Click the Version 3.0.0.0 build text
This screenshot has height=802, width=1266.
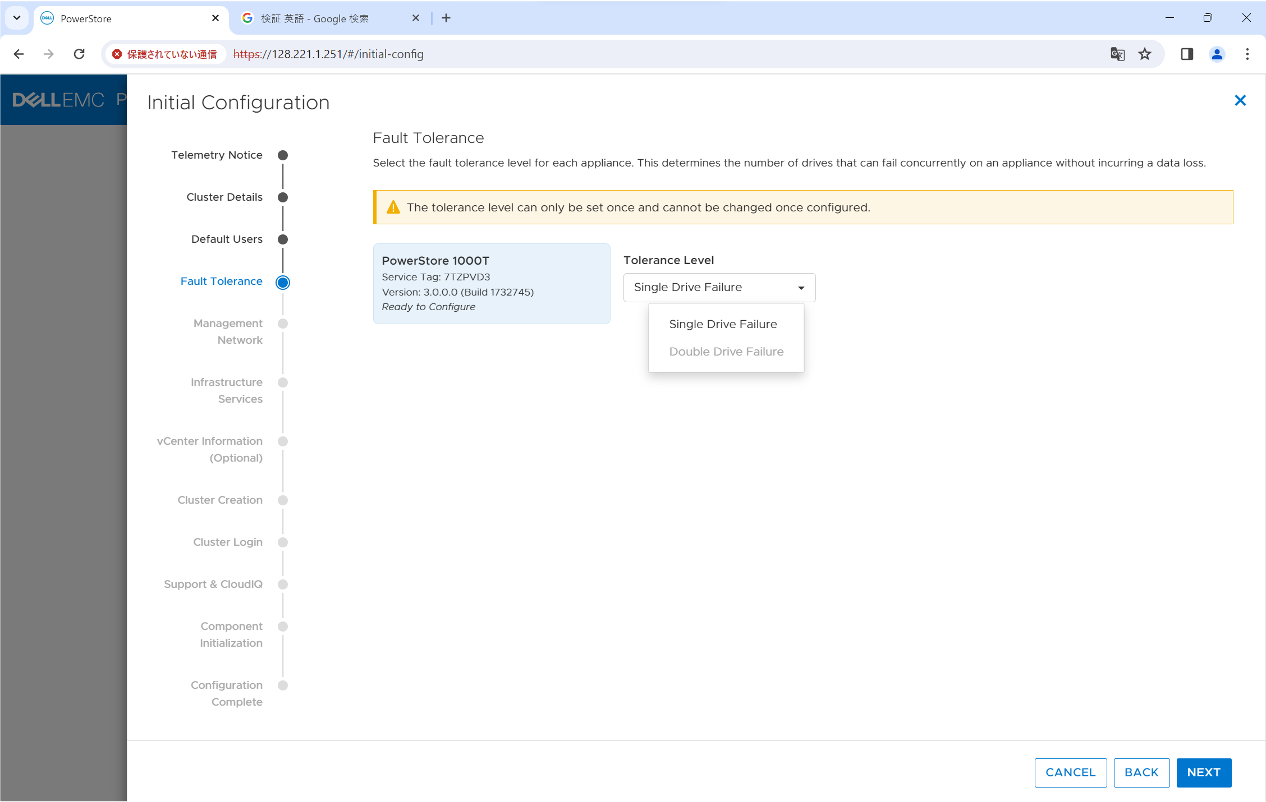(458, 292)
